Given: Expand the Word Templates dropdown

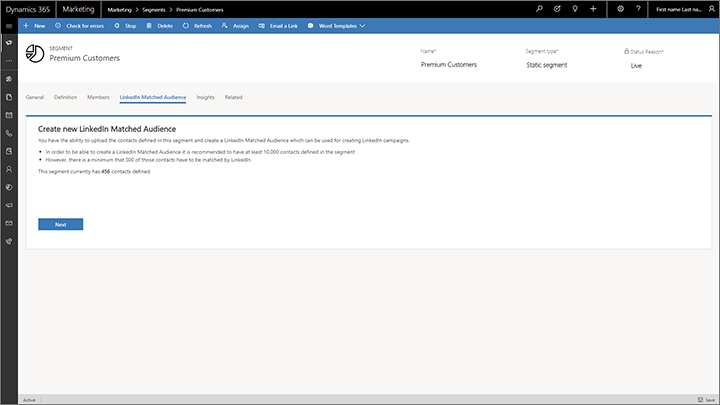Looking at the screenshot, I should [x=336, y=25].
